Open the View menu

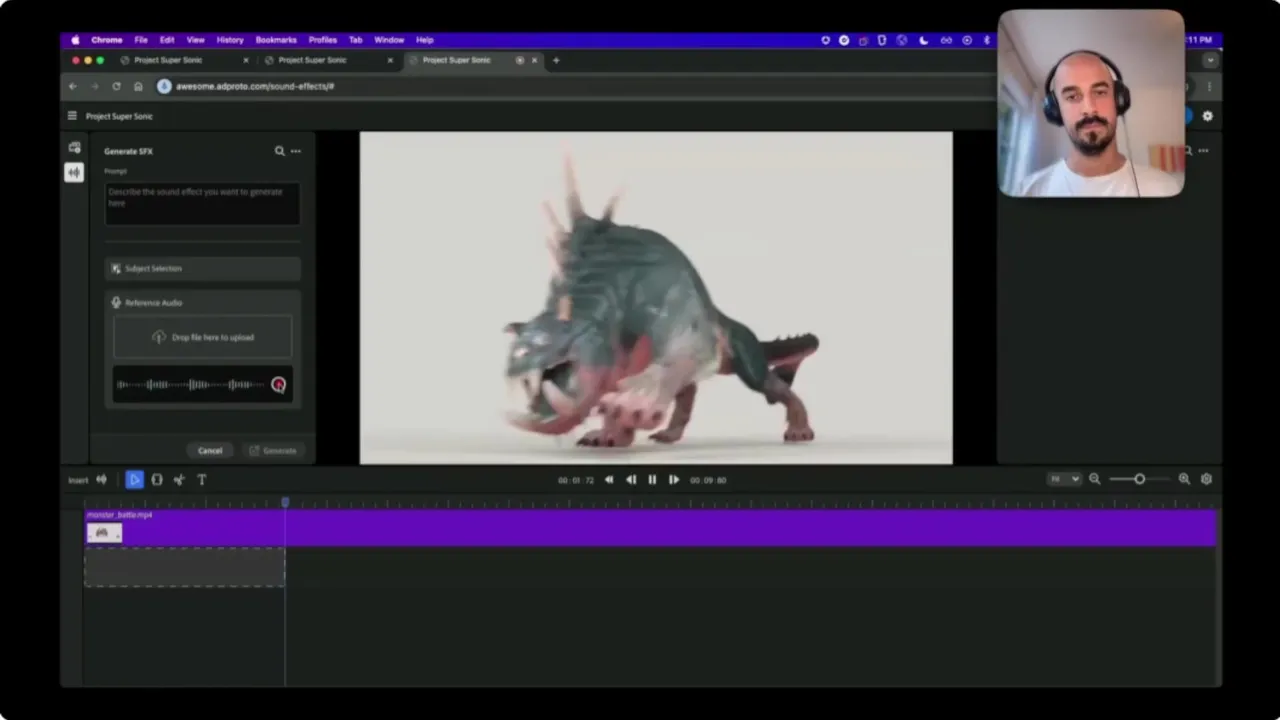[196, 40]
